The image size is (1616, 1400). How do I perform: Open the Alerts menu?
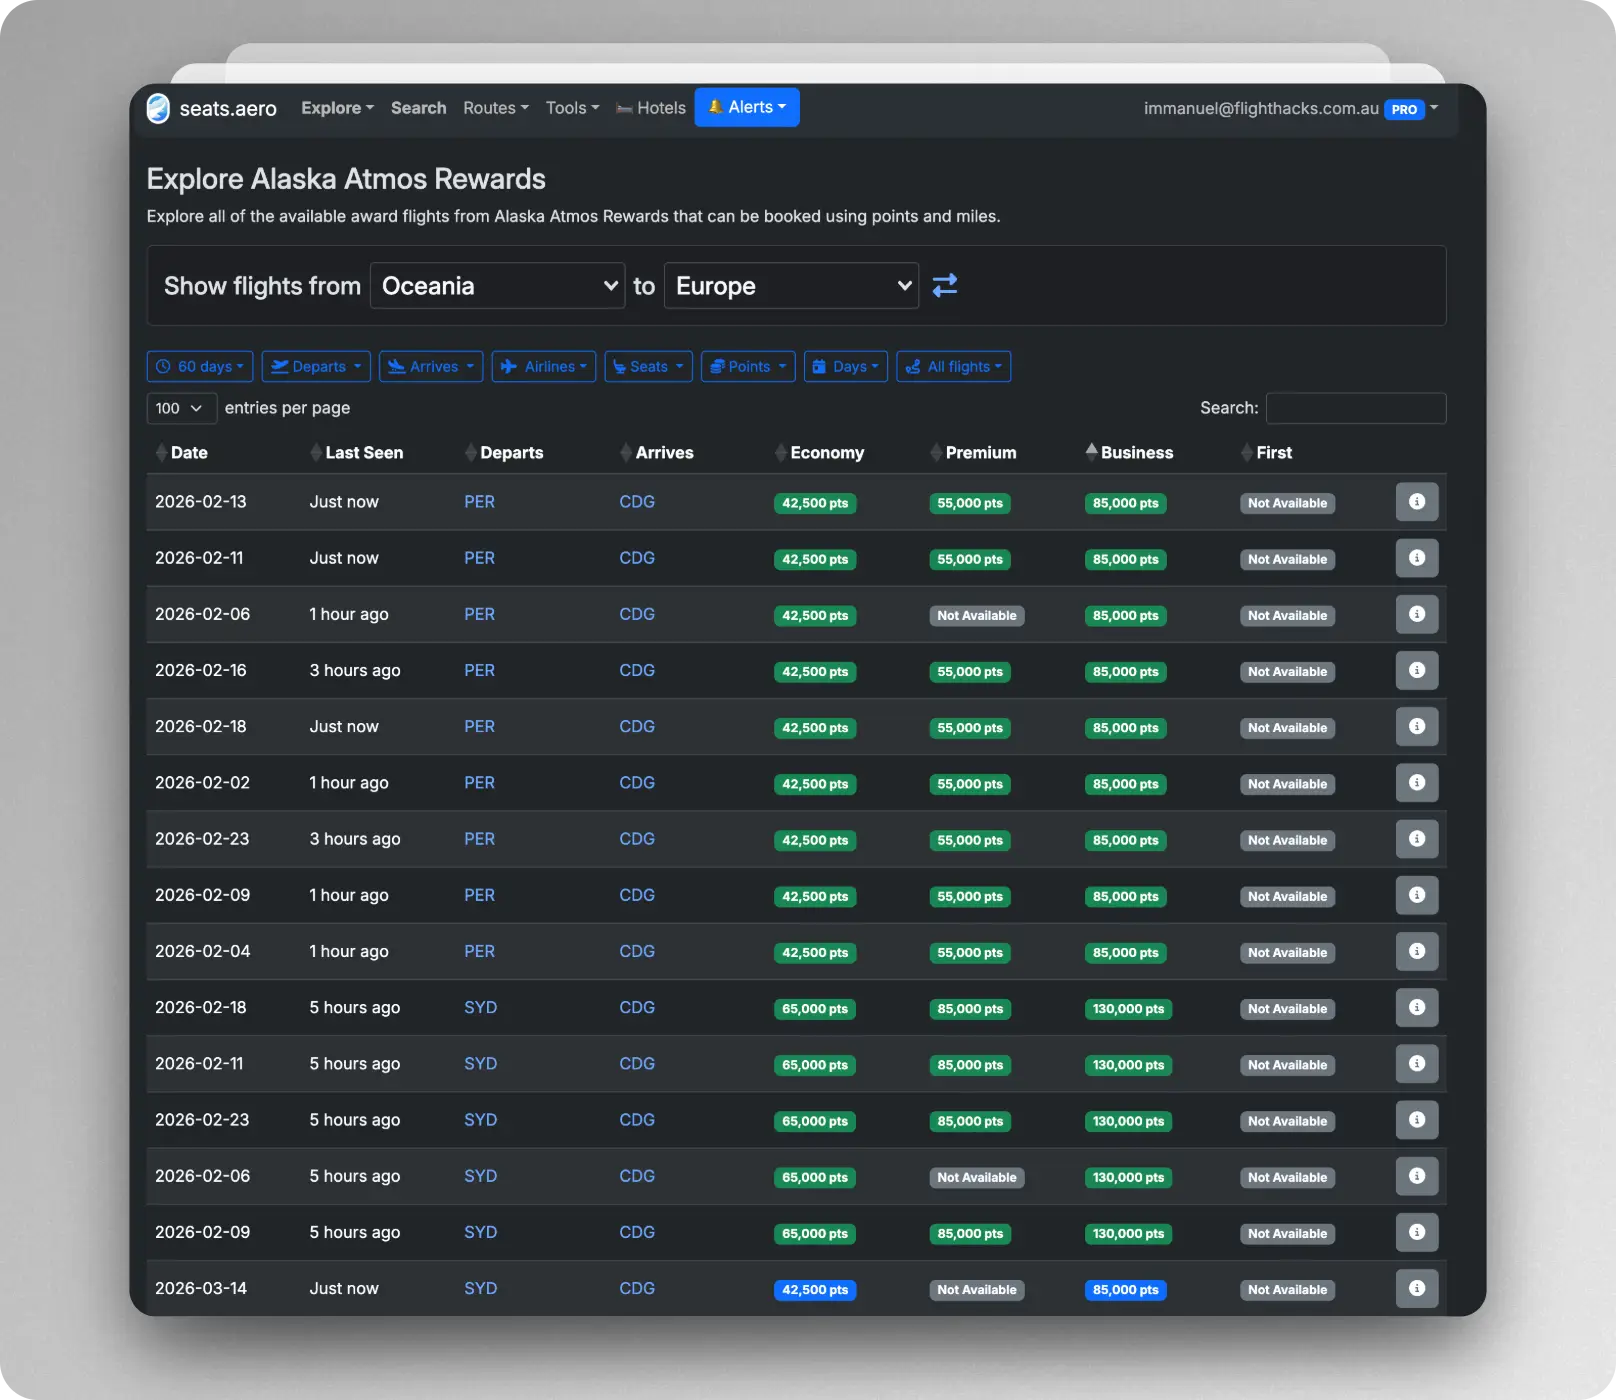[747, 107]
